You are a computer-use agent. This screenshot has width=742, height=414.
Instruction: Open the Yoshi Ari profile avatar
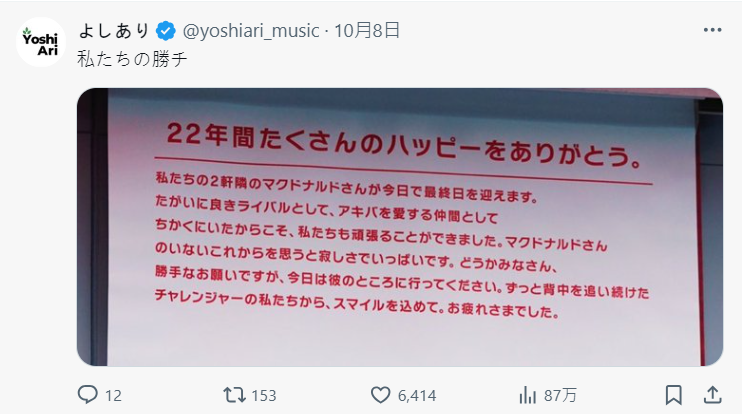[41, 42]
